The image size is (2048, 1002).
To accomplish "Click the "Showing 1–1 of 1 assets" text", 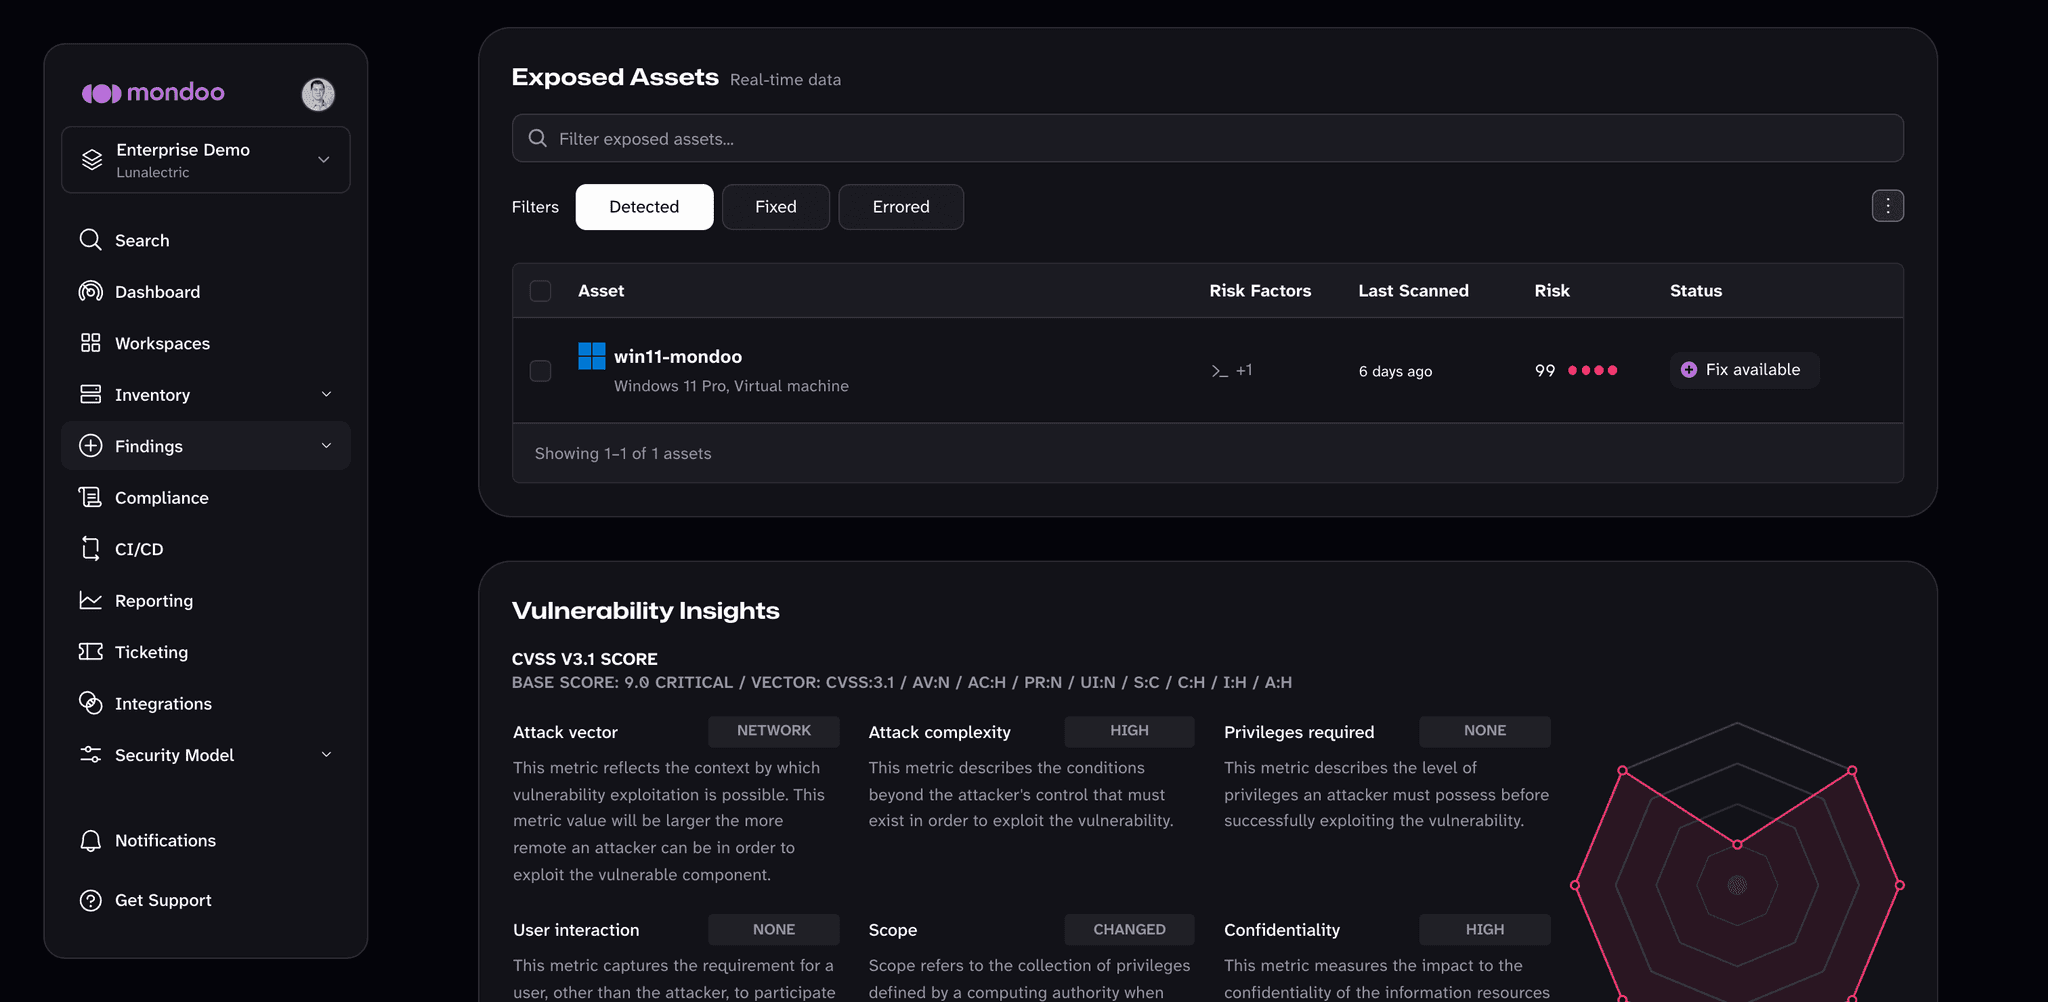I will pos(623,453).
